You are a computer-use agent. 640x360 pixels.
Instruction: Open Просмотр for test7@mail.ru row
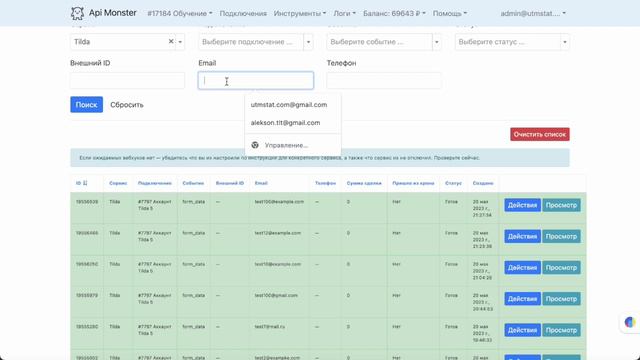[561, 330]
